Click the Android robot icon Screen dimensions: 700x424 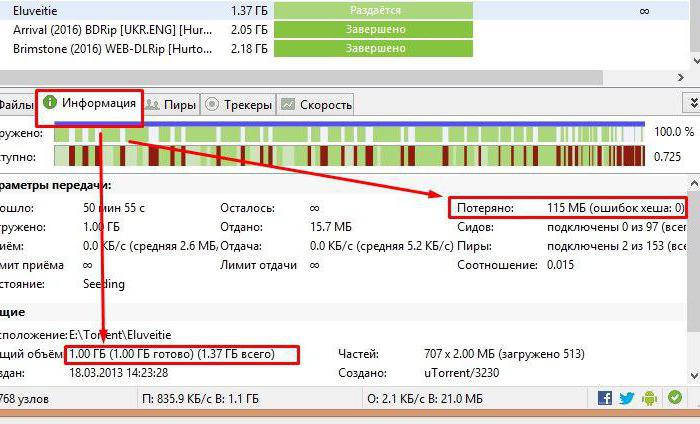(650, 398)
